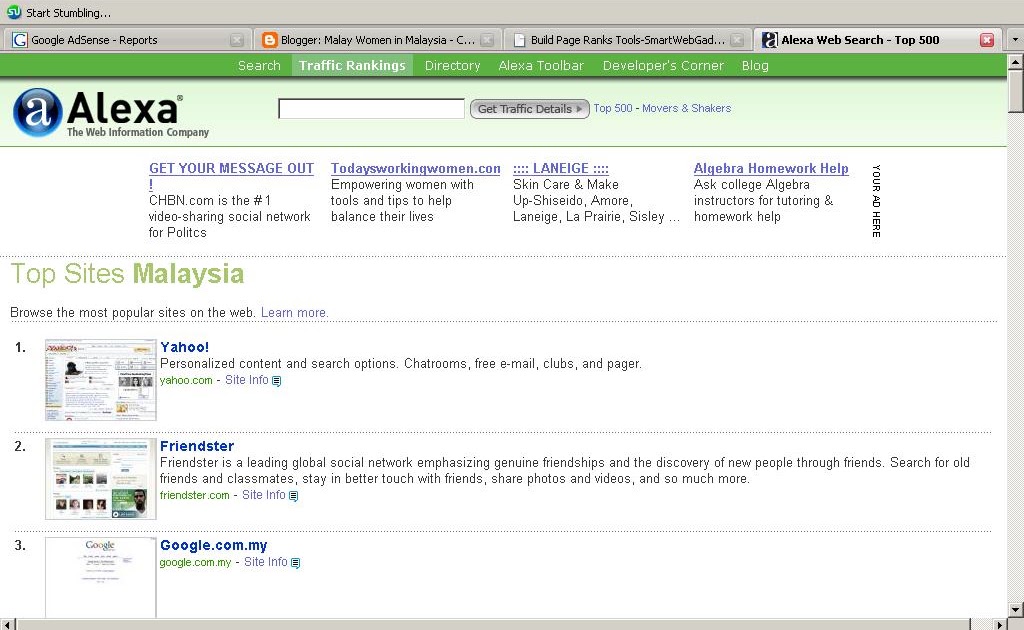Select the Alexa Web Search - Top 500 tab

(878, 40)
